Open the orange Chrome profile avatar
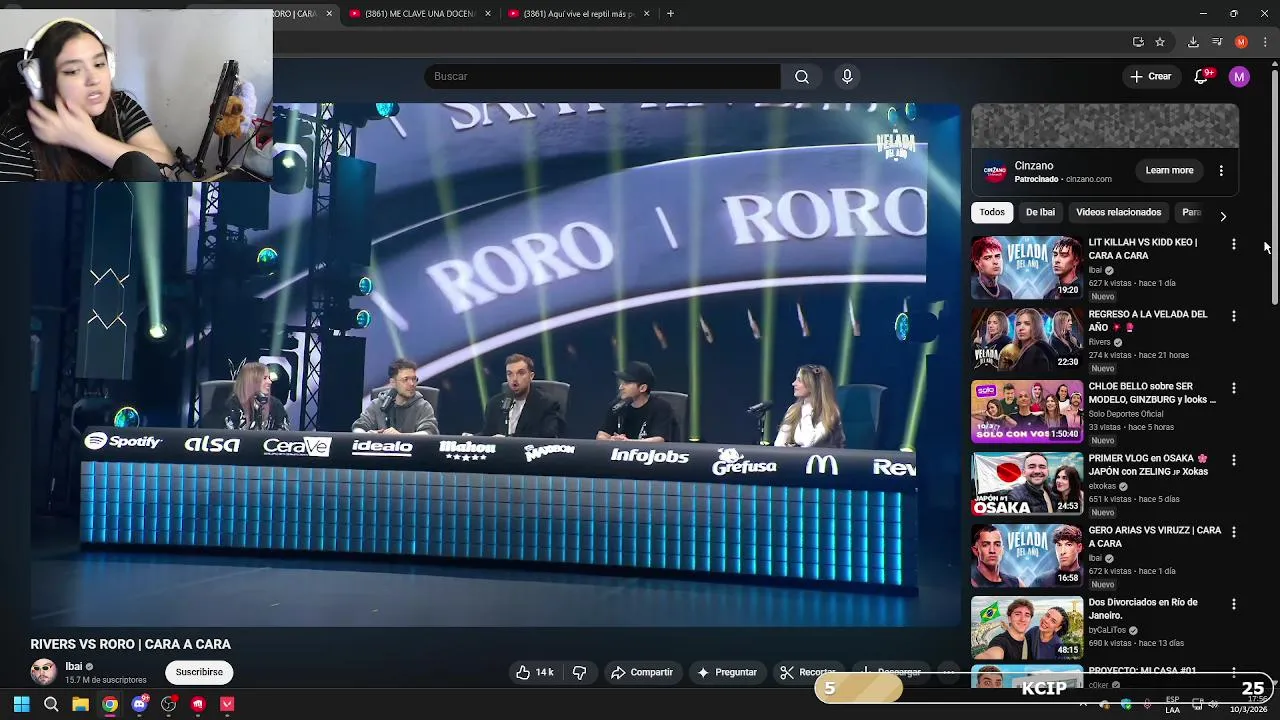This screenshot has width=1280, height=720. pos(1241,42)
